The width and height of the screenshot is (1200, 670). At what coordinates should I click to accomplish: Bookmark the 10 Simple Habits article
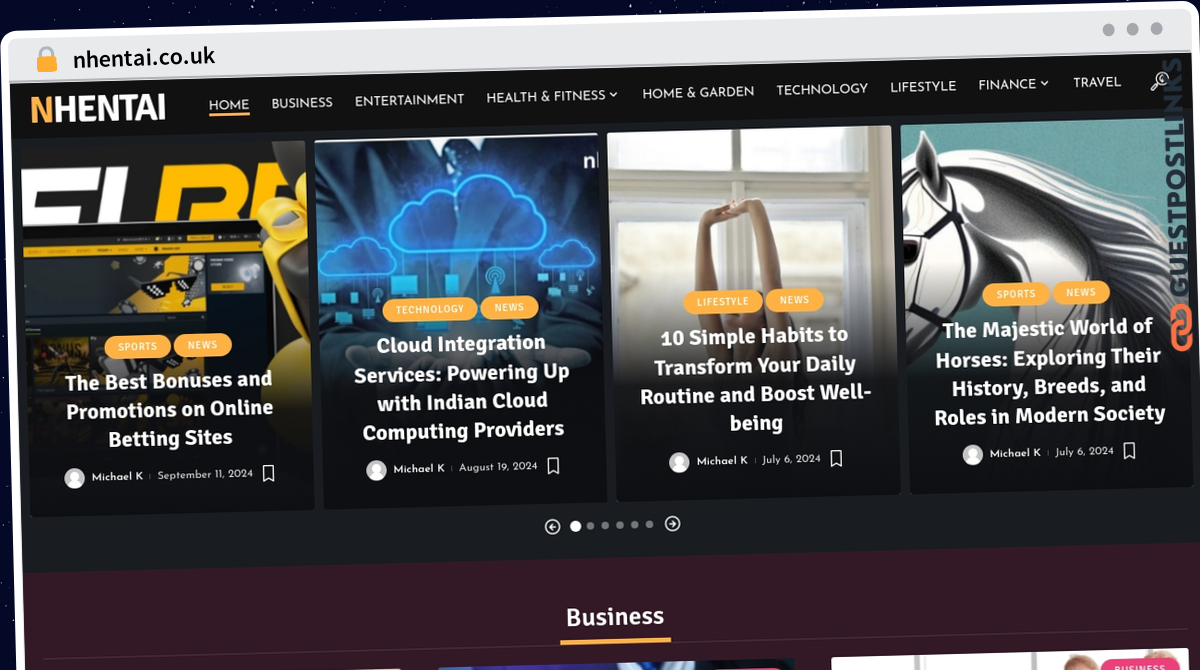coord(836,459)
